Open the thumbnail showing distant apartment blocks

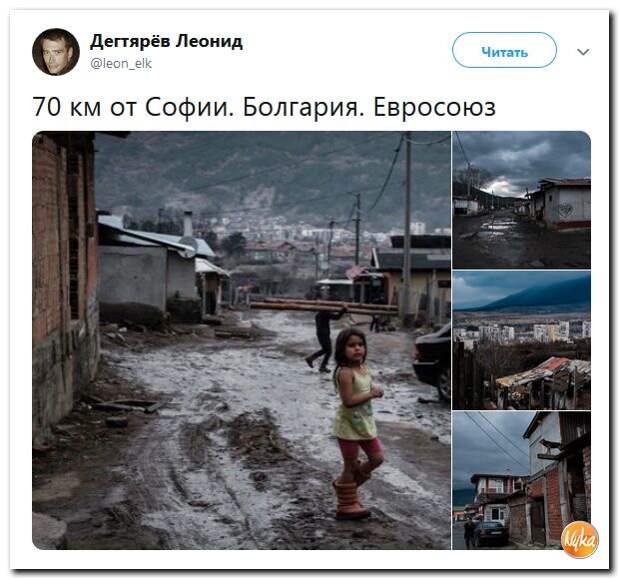[522, 340]
